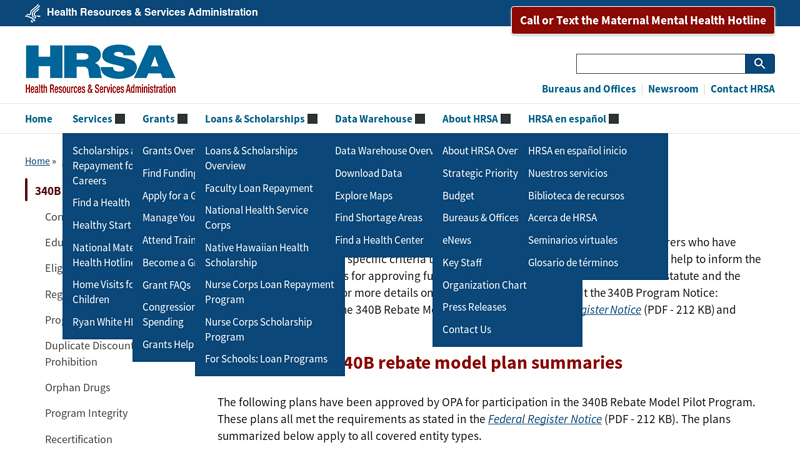800x450 pixels.
Task: Open the Contact HRSA link
Action: point(742,89)
